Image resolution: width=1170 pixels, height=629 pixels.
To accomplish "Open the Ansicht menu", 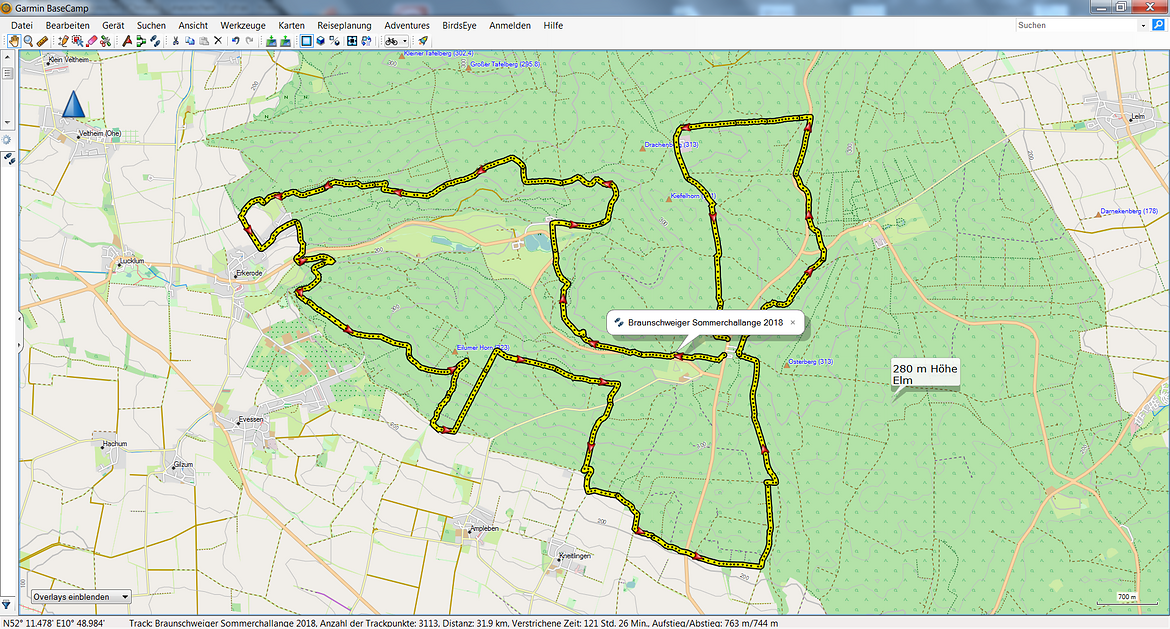I will pos(193,25).
